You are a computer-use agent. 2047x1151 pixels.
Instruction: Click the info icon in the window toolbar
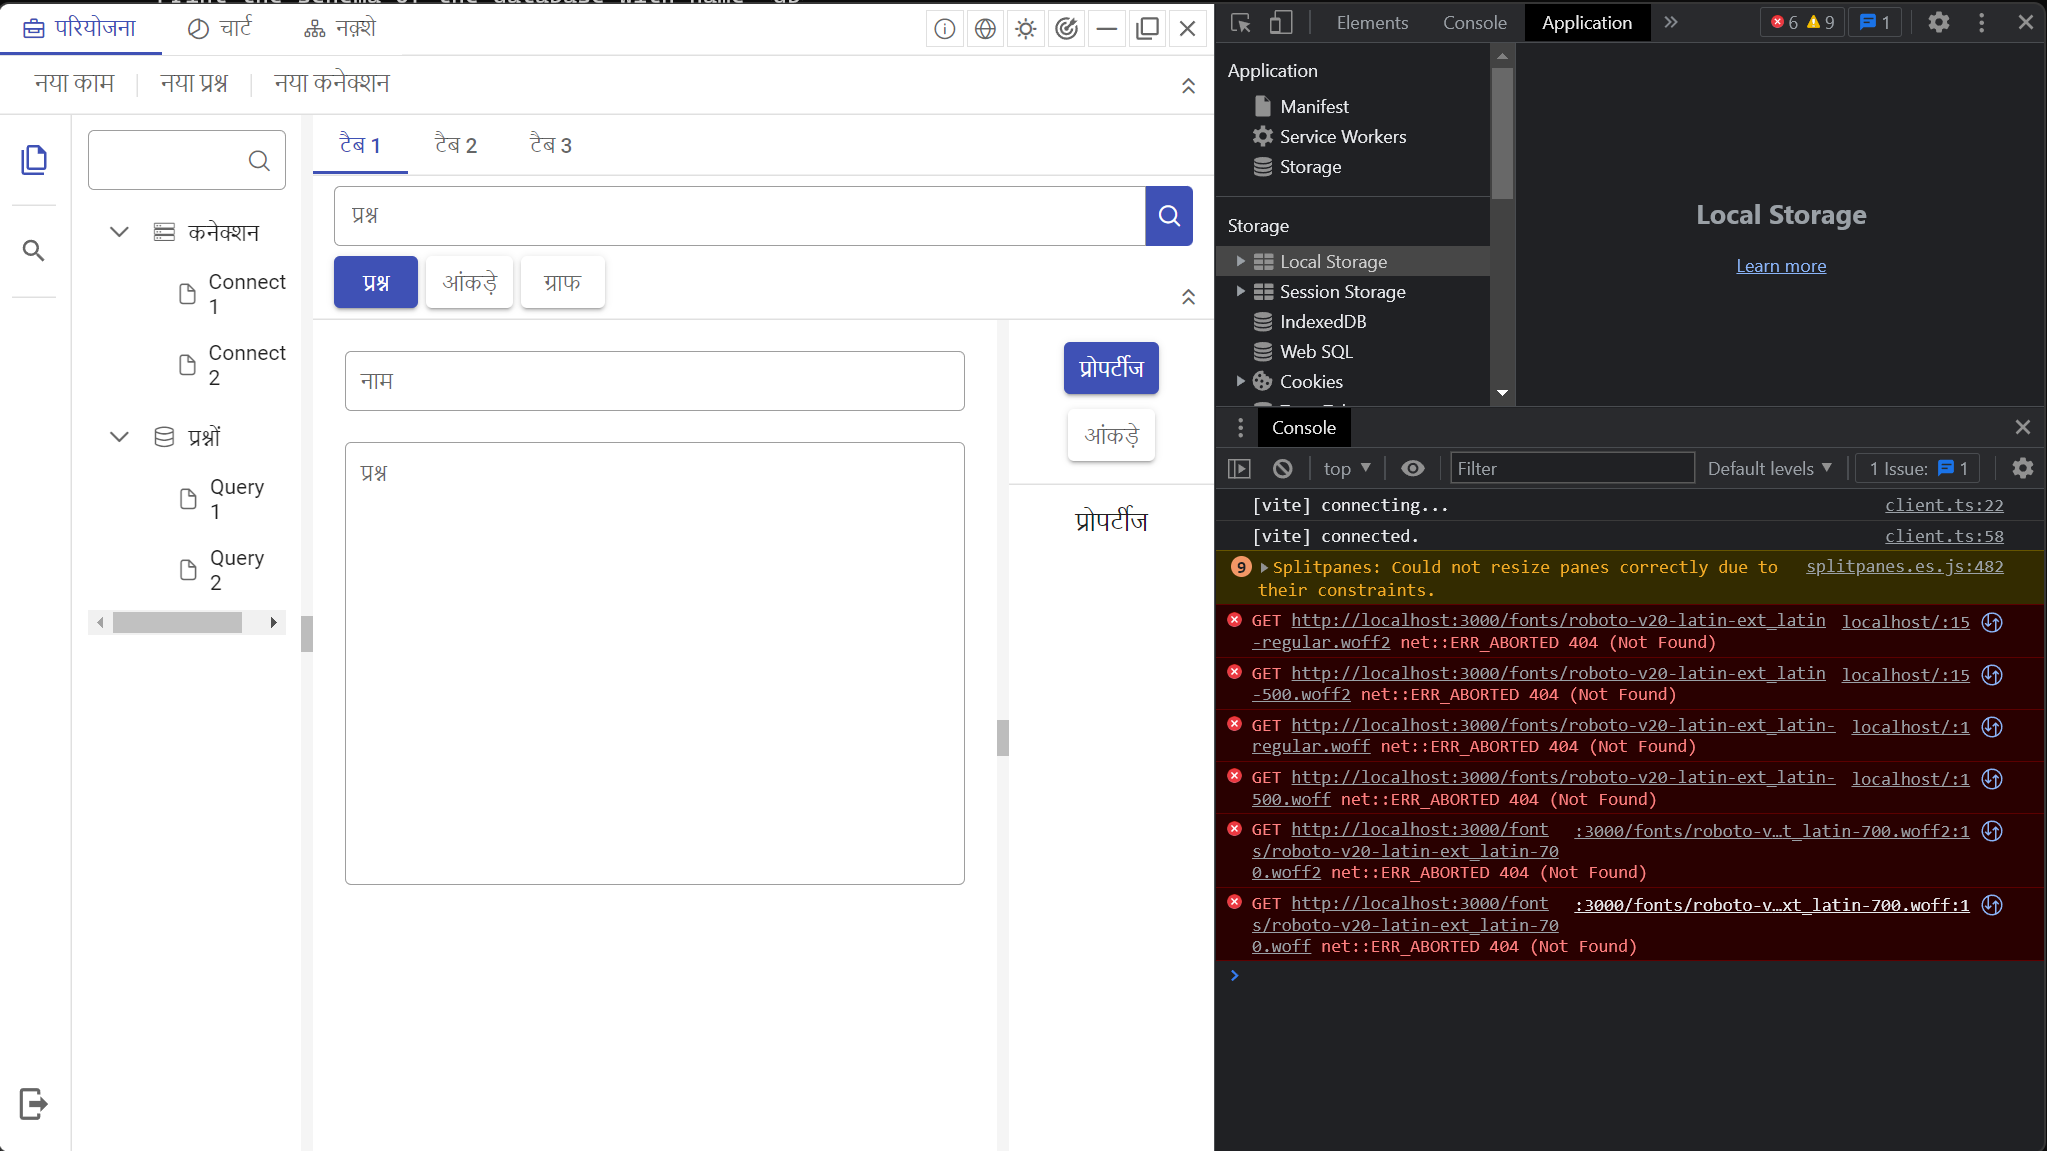943,28
